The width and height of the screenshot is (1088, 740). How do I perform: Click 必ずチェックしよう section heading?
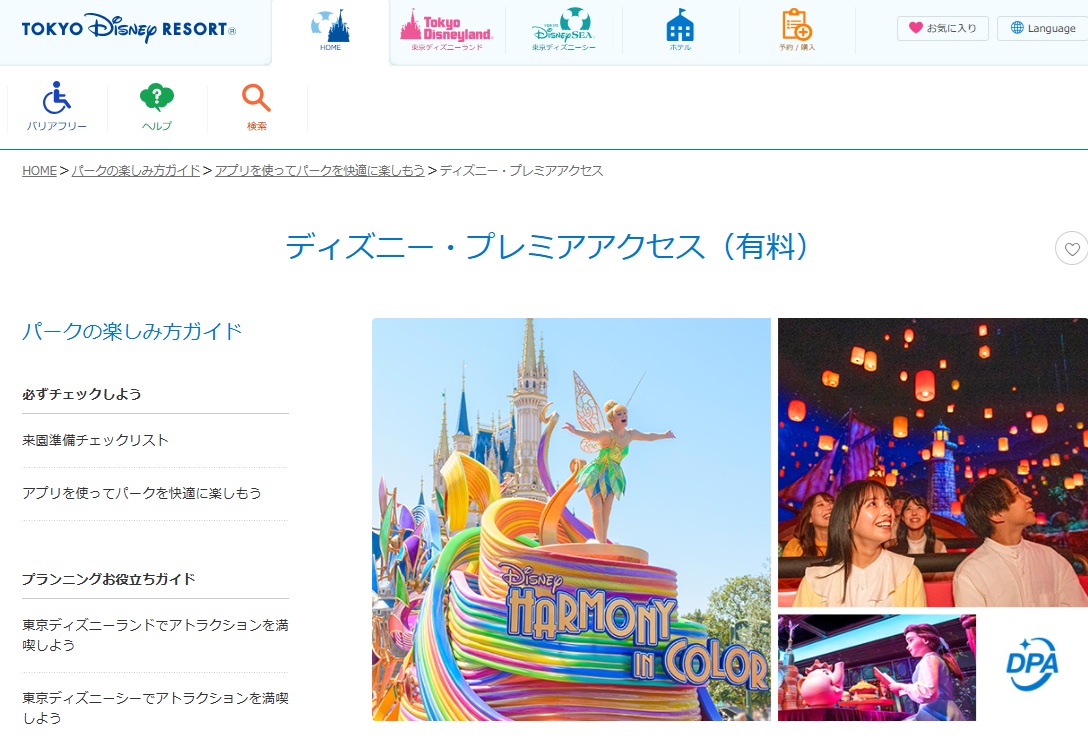(x=82, y=394)
